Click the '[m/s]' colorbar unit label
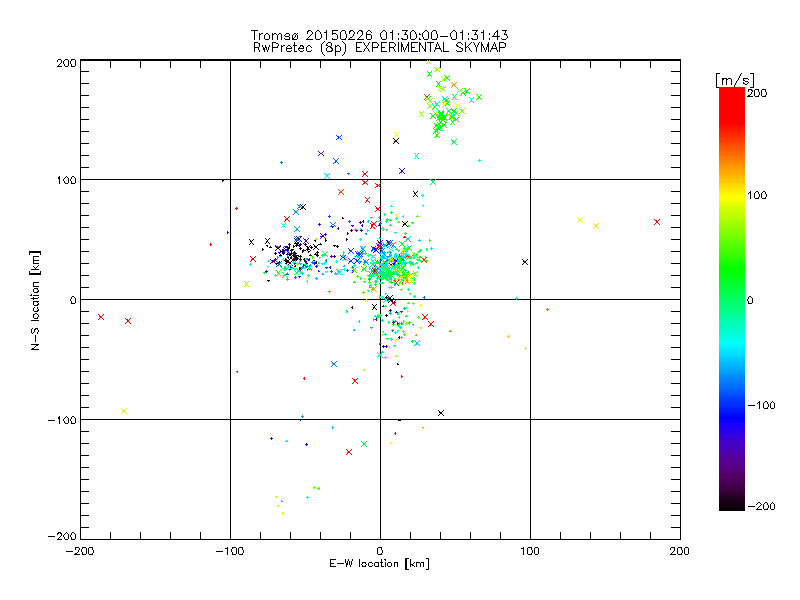The image size is (800, 600). [735, 80]
